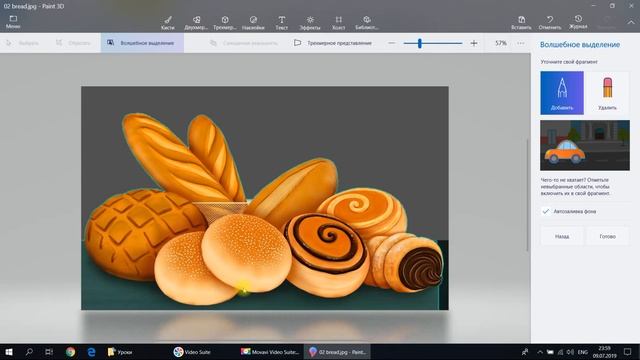The image size is (640, 360).
Task: Open the Уроки folder taskbar item
Action: coord(120,352)
